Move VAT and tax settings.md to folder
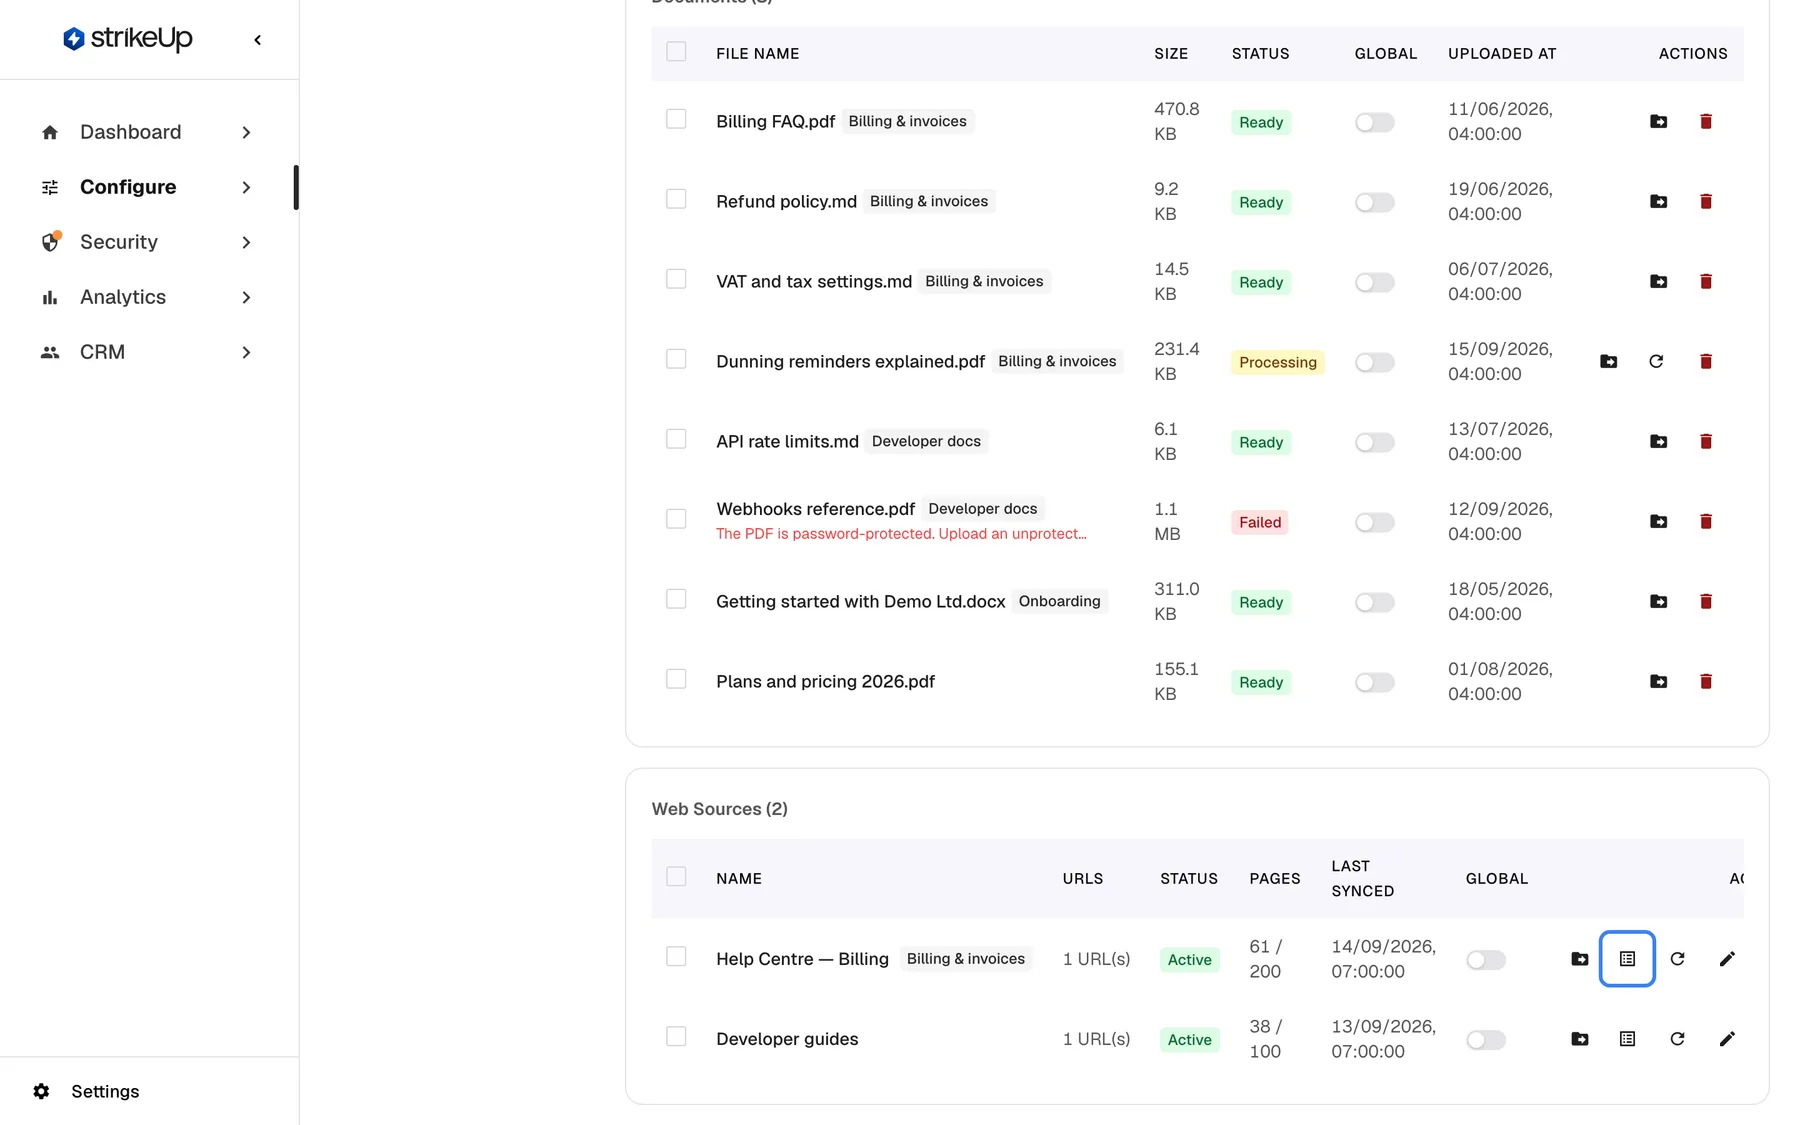The image size is (1800, 1125). tap(1658, 281)
